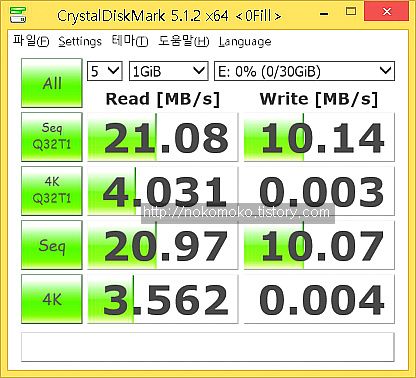Start the Seq test button
The height and width of the screenshot is (378, 416).
point(52,245)
